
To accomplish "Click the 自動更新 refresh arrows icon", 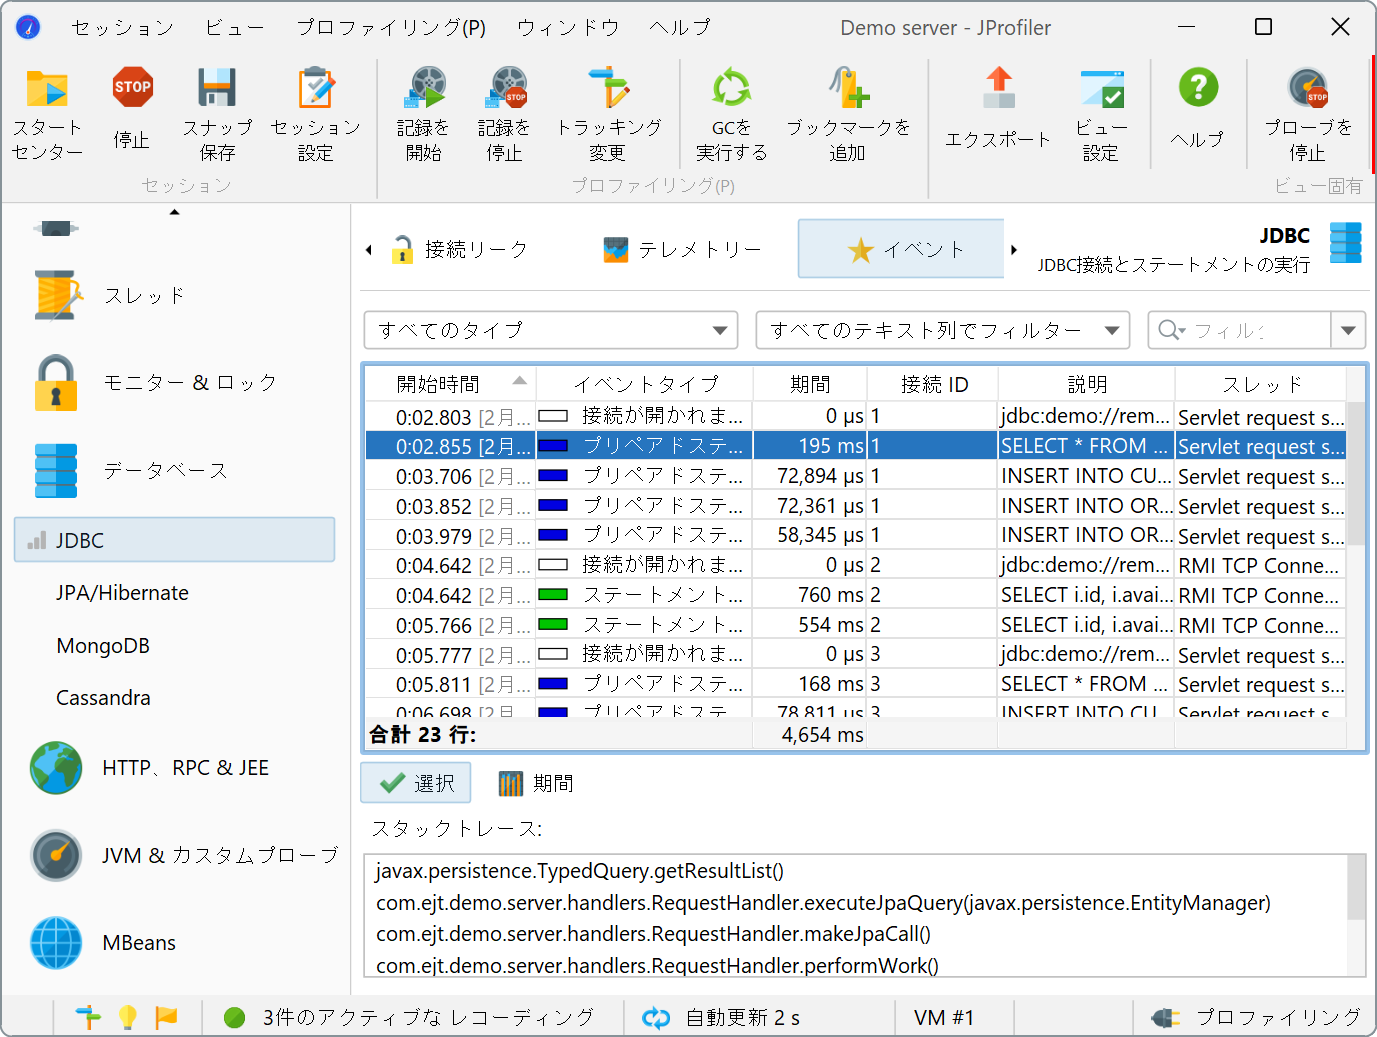I will pyautogui.click(x=656, y=1018).
